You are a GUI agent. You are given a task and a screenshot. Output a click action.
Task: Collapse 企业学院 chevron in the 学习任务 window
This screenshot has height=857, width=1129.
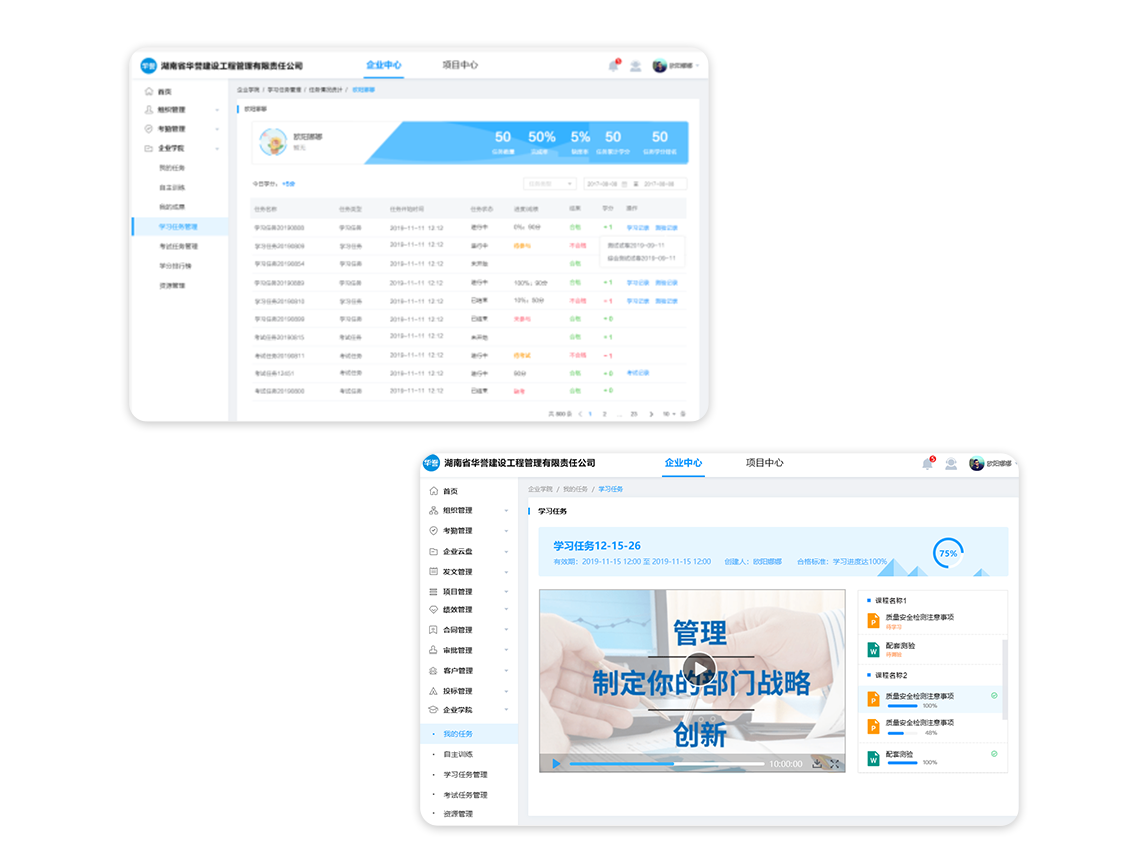506,710
